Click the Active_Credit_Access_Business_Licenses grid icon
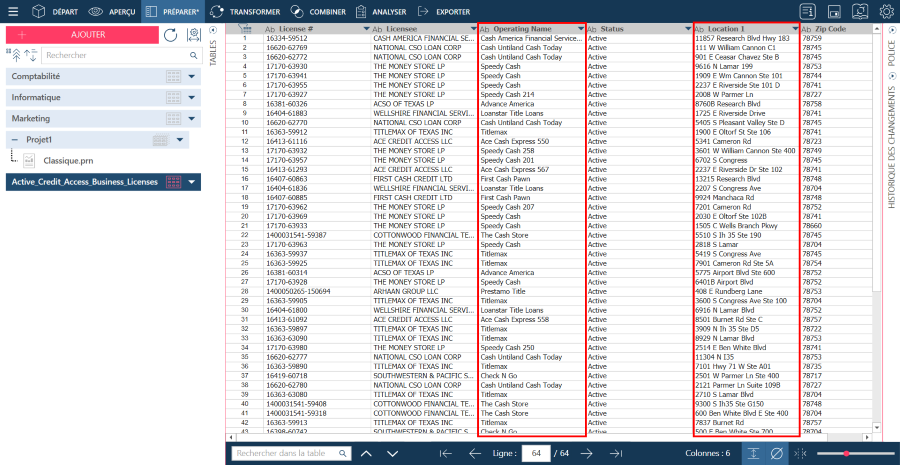900x465 pixels. click(x=173, y=182)
